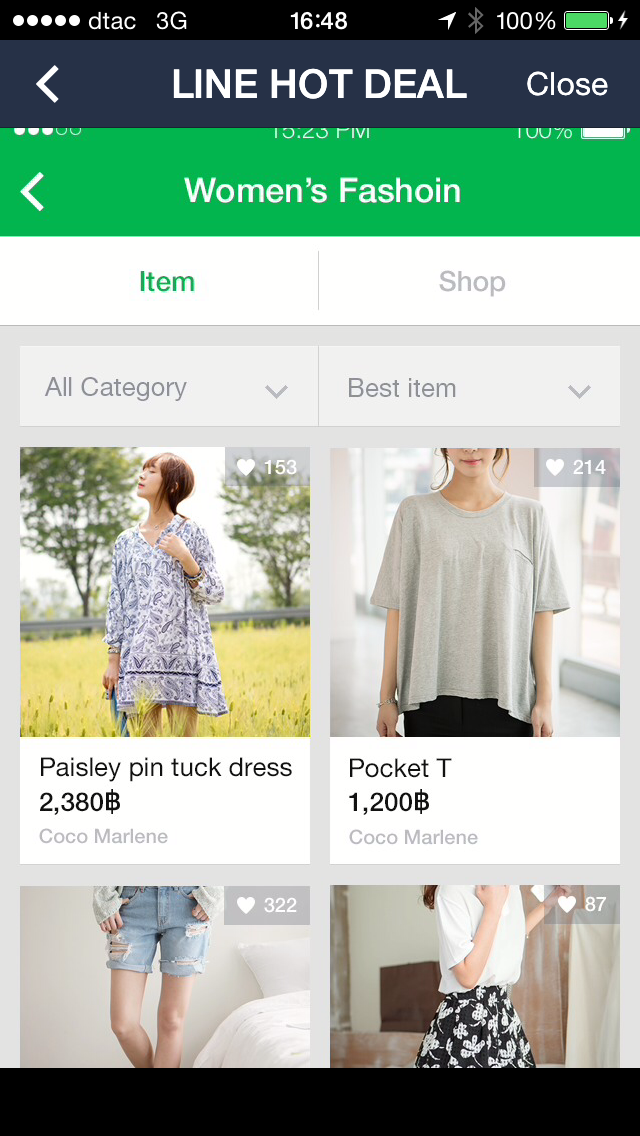The width and height of the screenshot is (640, 1136).
Task: Open the All Category dropdown
Action: [168, 388]
